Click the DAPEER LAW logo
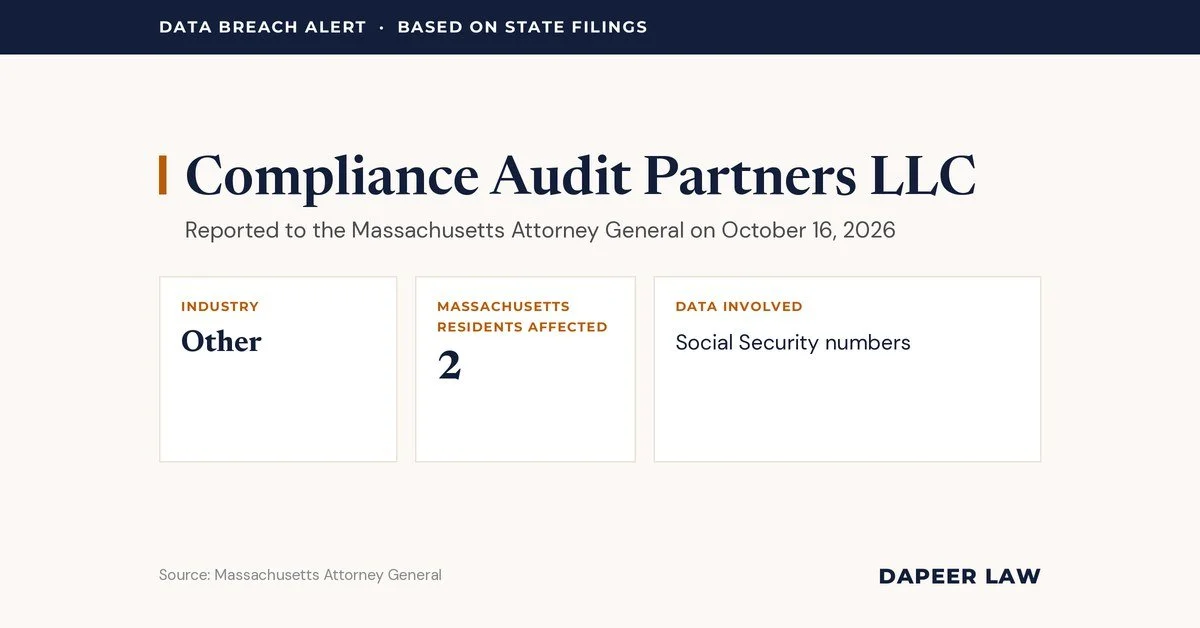 [x=959, y=576]
